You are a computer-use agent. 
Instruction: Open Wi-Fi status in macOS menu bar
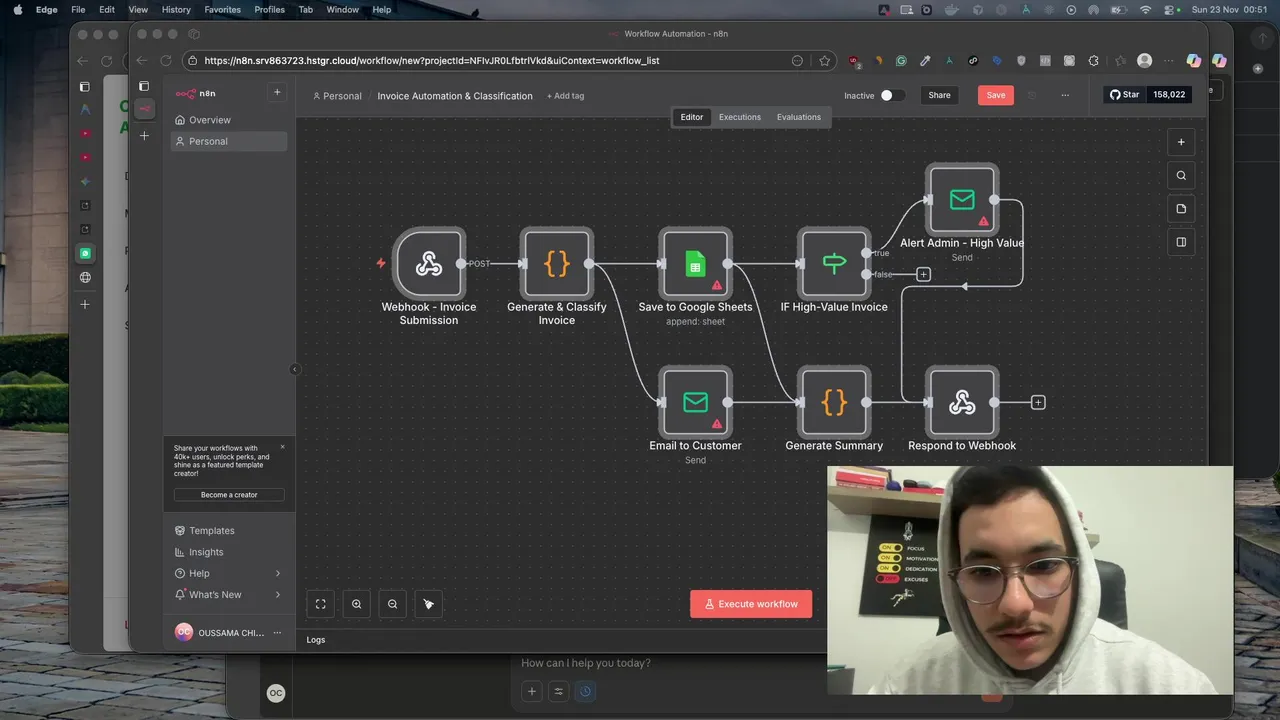[x=1145, y=9]
